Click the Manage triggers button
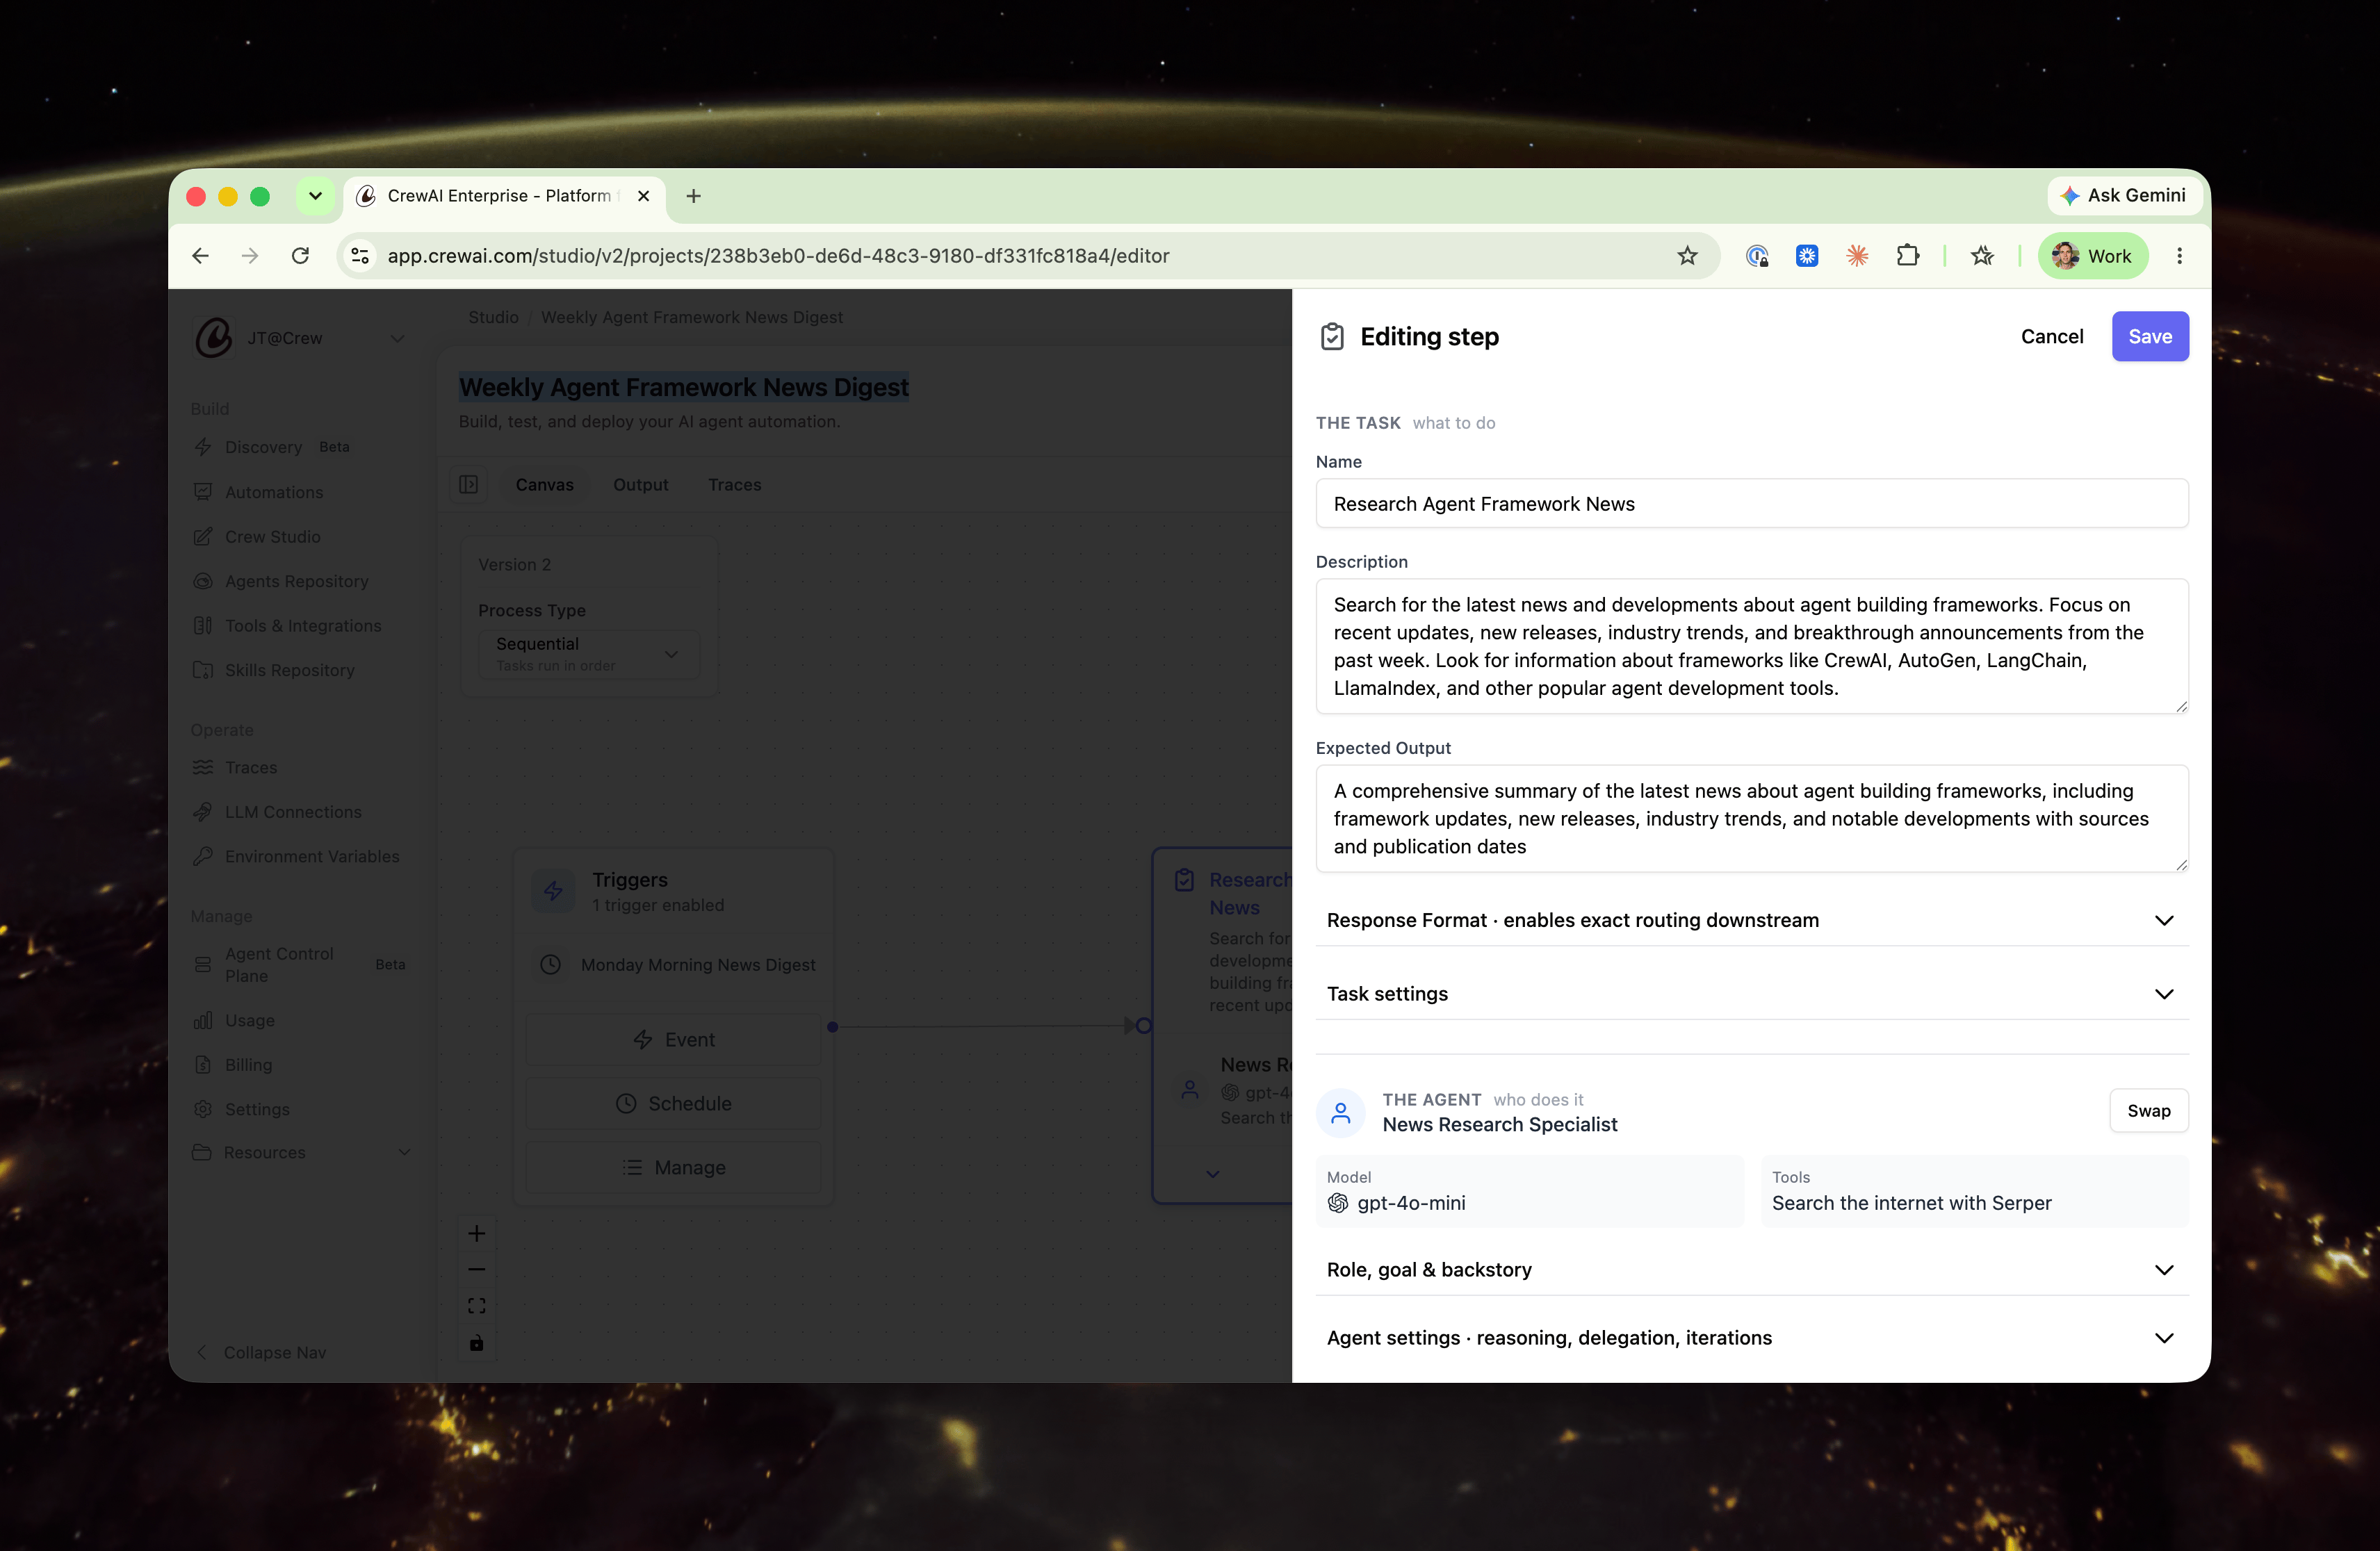Screen dimensions: 2380x1551 point(674,1168)
